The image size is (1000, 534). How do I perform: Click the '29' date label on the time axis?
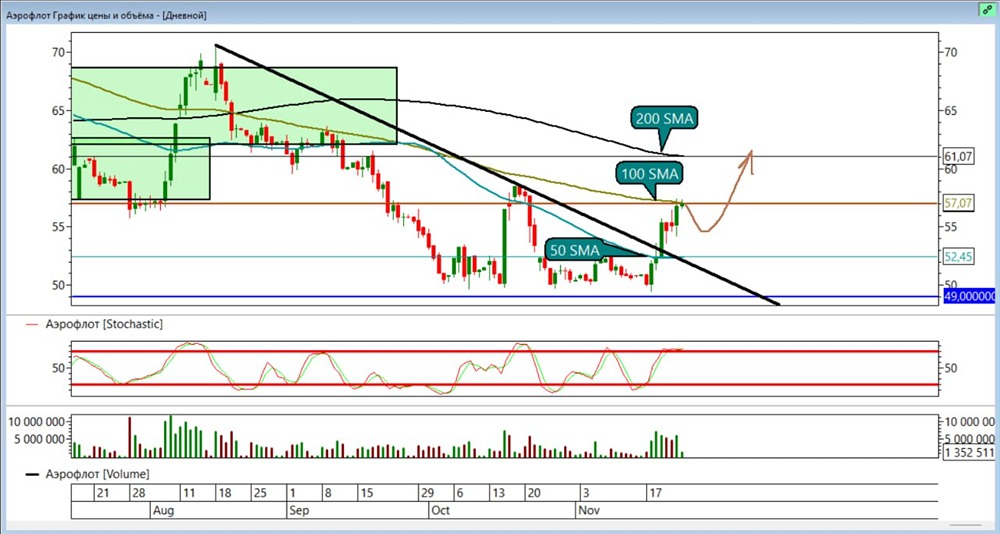(427, 493)
